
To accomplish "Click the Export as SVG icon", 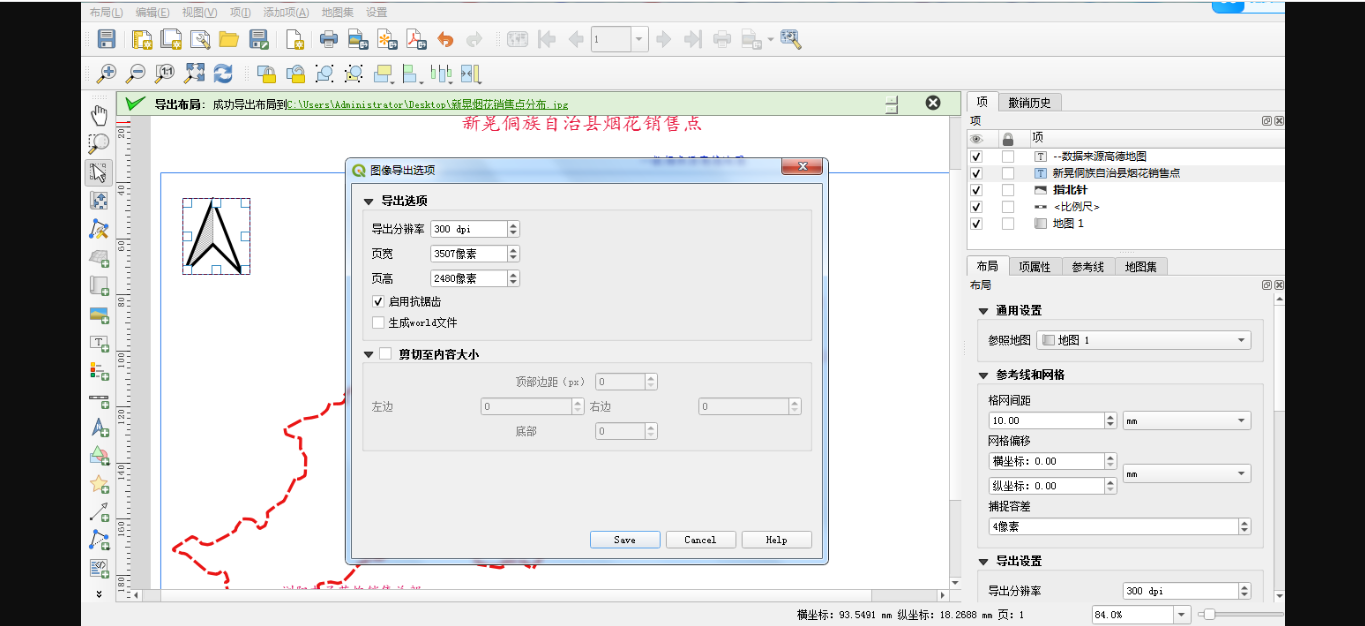I will pyautogui.click(x=387, y=40).
